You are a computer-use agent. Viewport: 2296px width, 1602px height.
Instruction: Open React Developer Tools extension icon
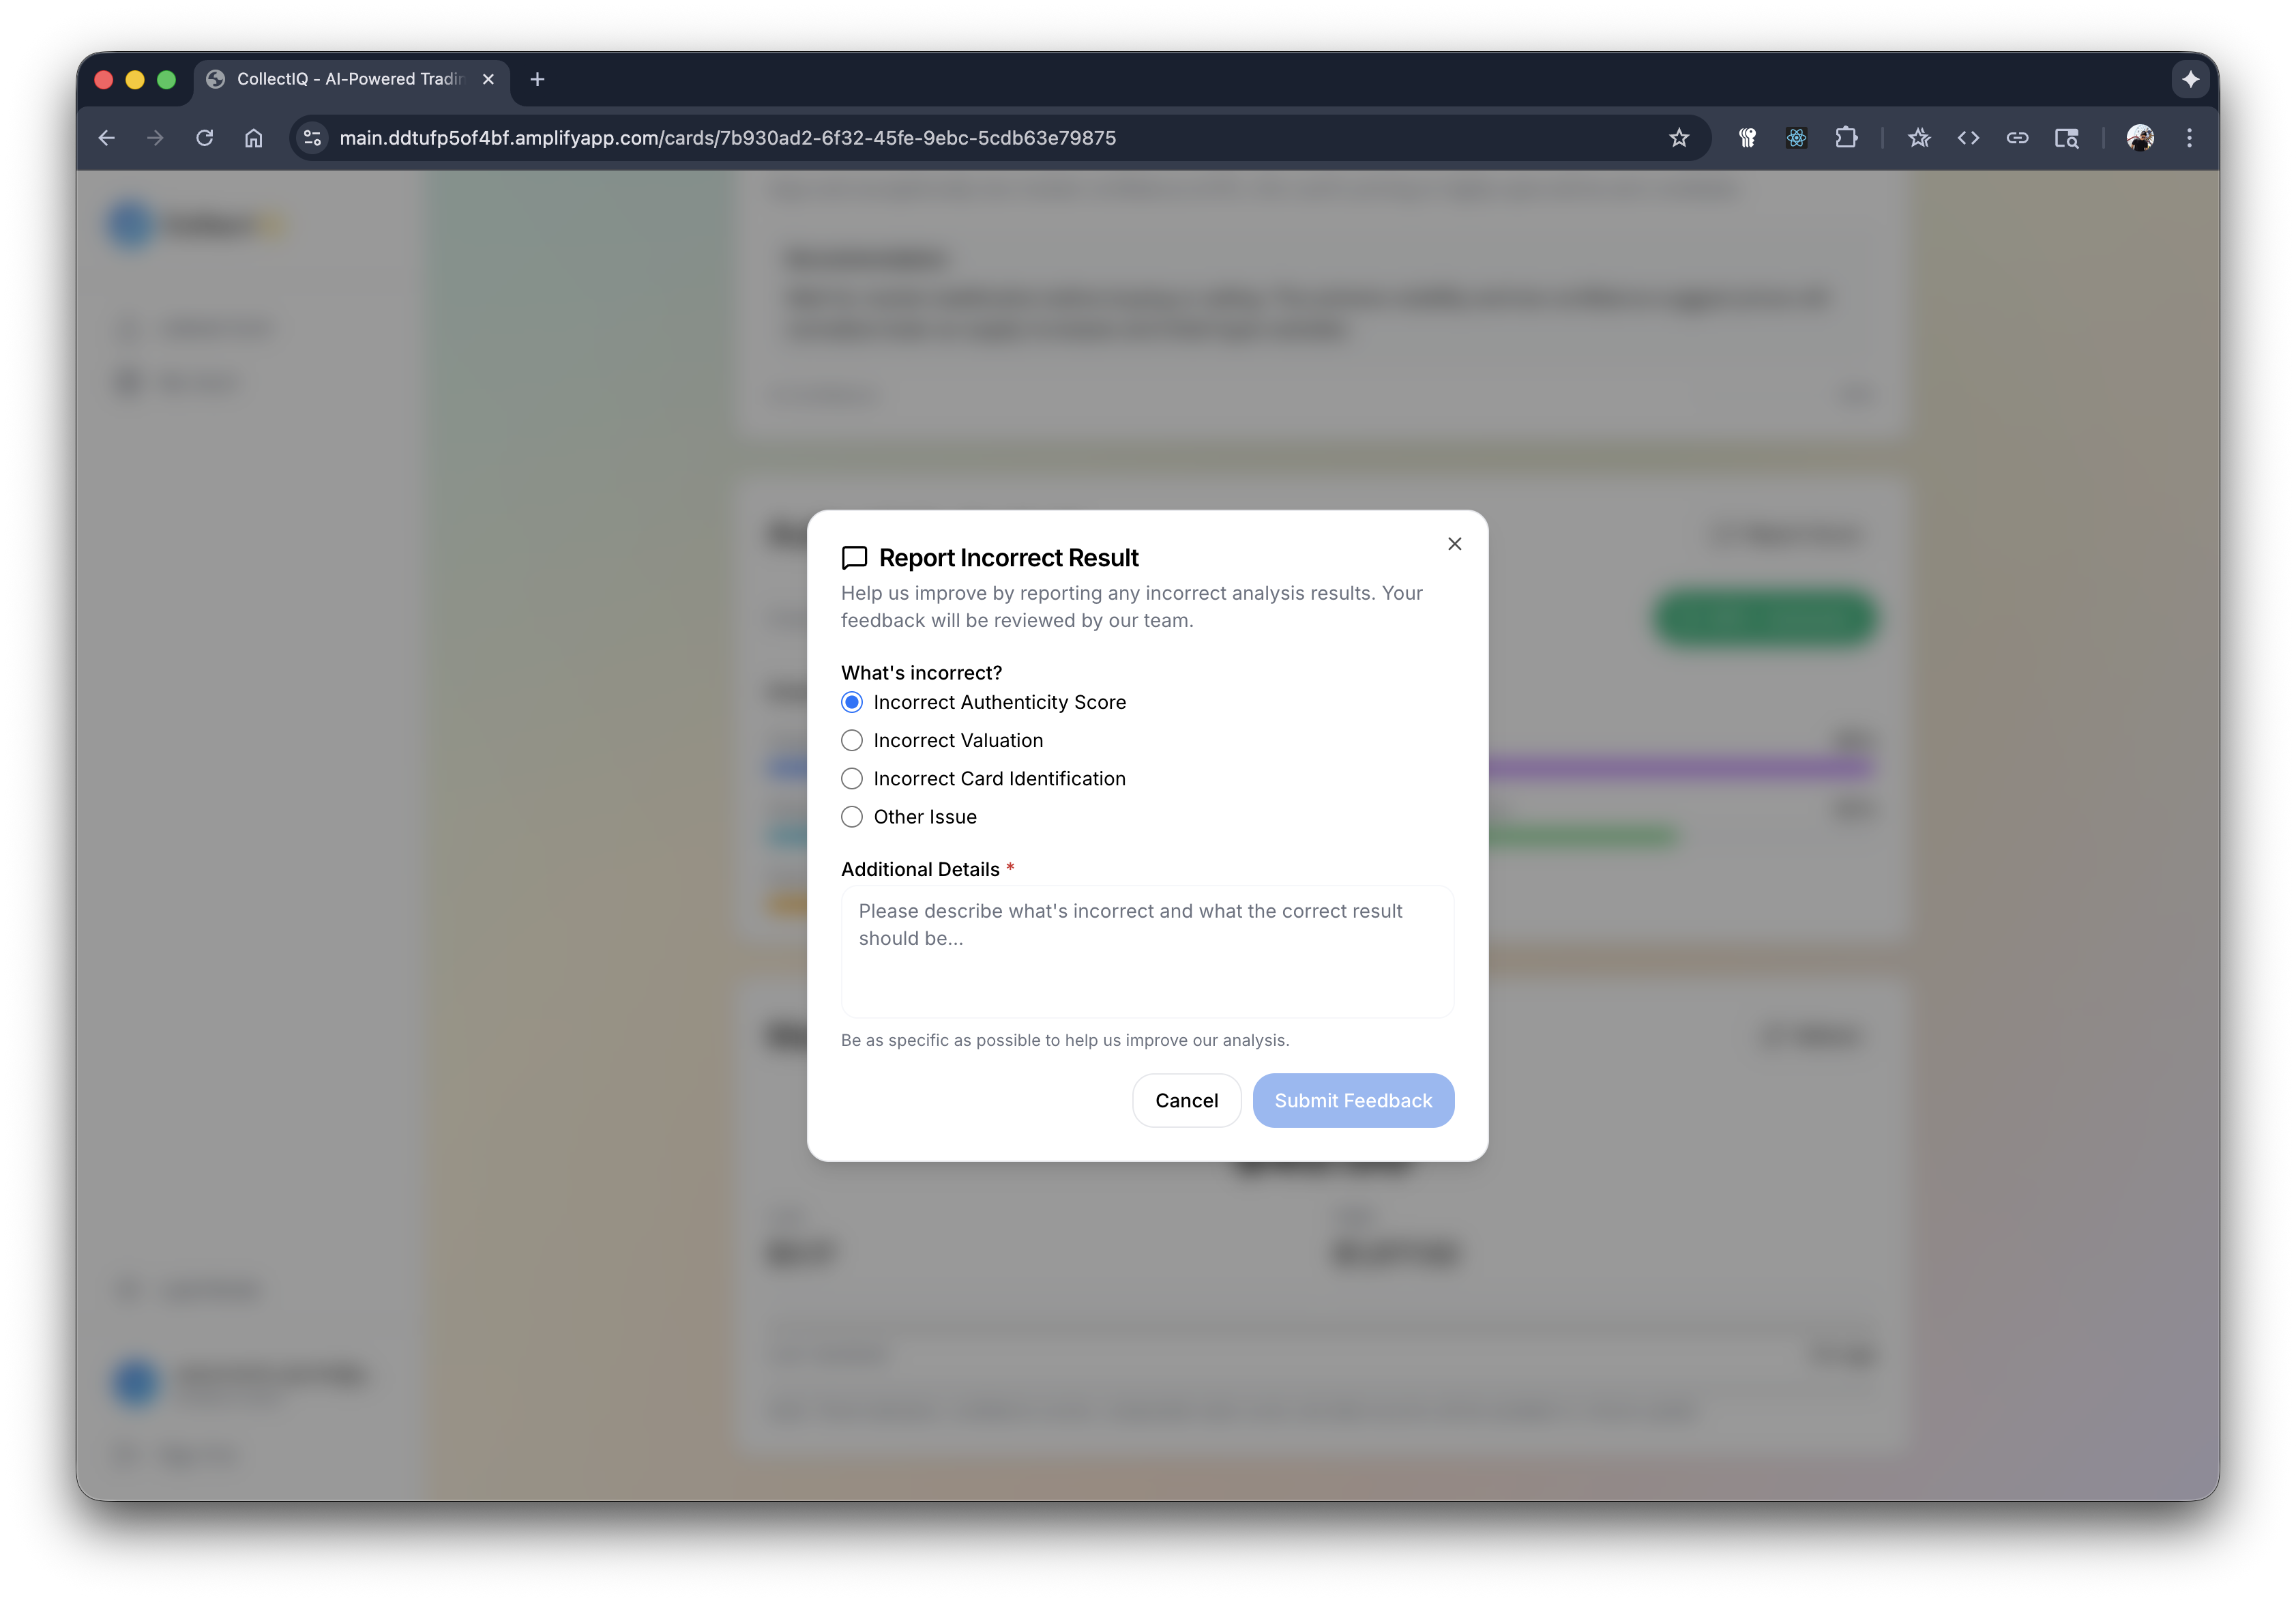click(x=1797, y=138)
